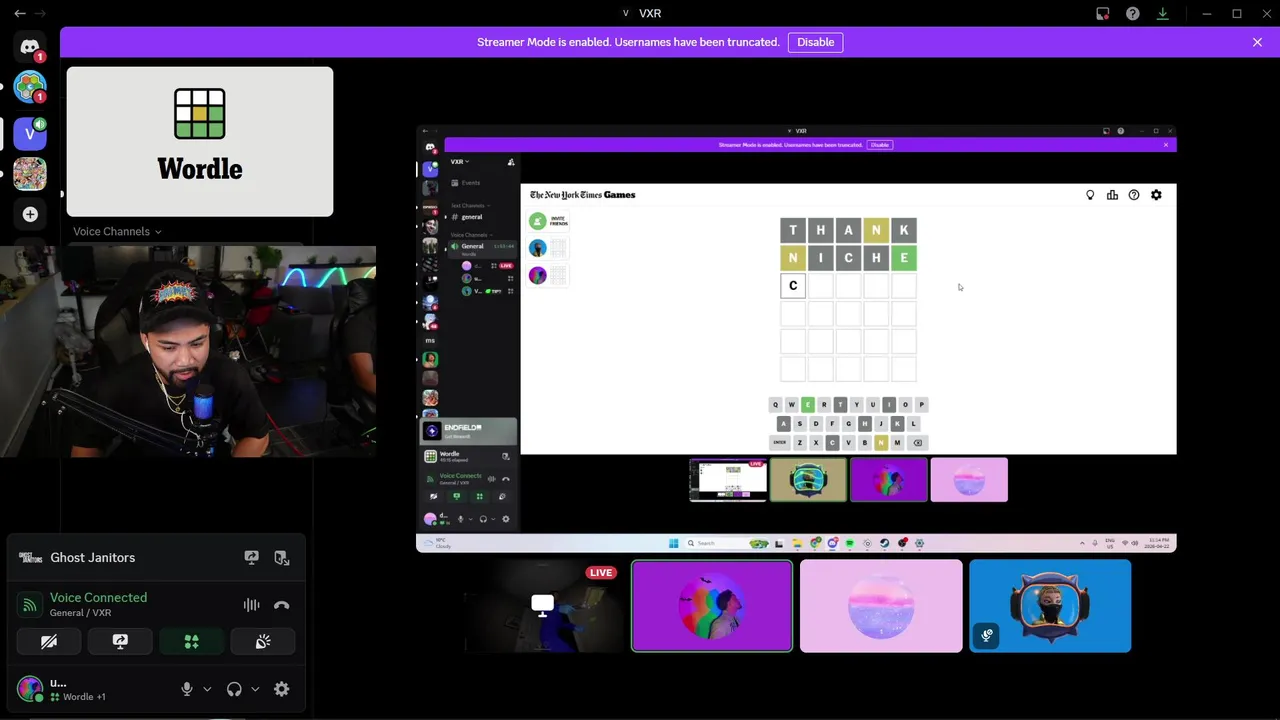Expand Text Channels category in streamed Discord
Screen dimensions: 1280x720
(x=469, y=205)
